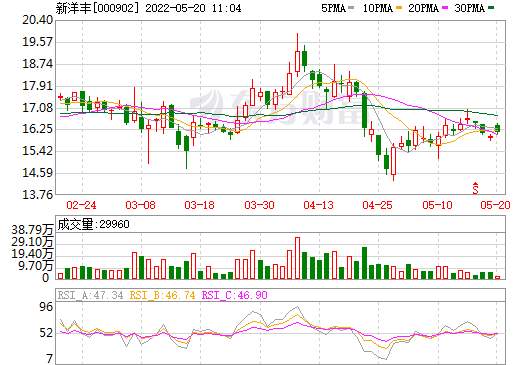520x365 pixels.
Task: Click the red S signal marker
Action: [x=475, y=188]
